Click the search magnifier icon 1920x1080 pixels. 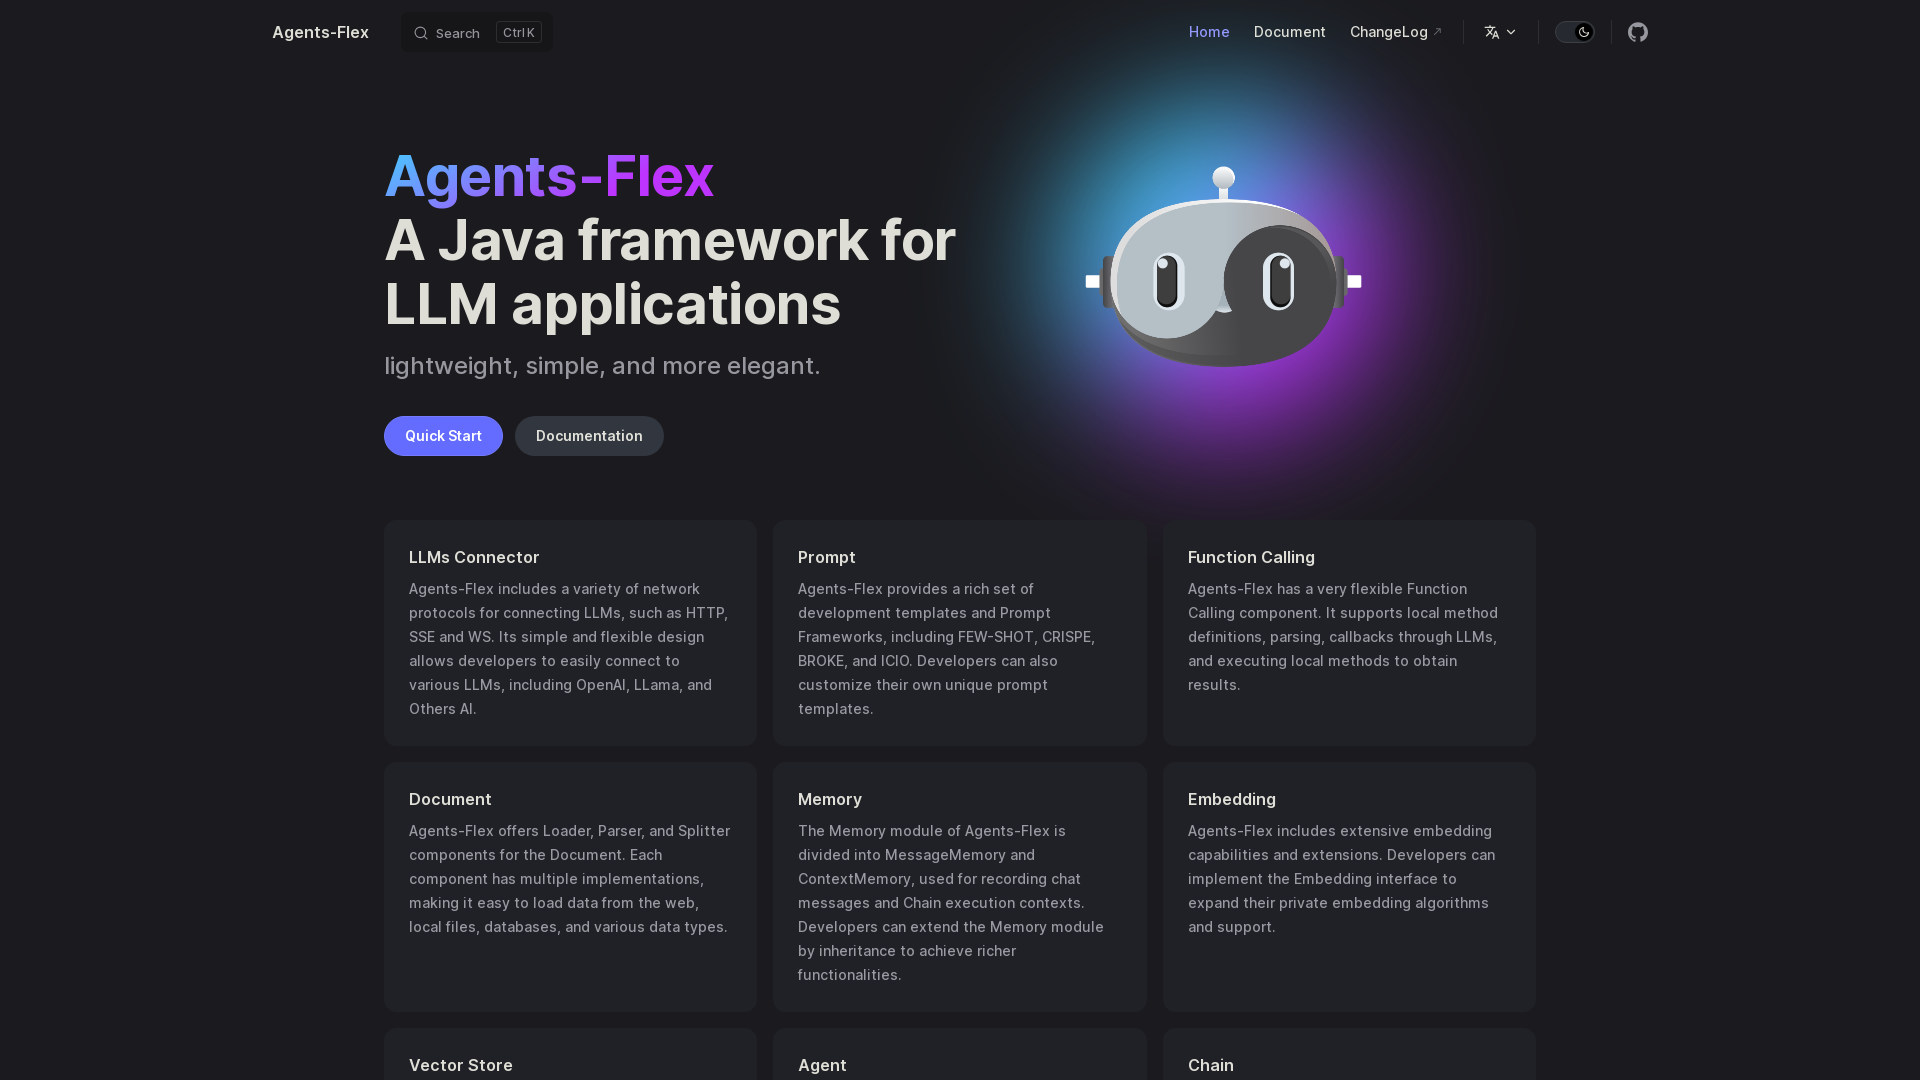click(421, 33)
